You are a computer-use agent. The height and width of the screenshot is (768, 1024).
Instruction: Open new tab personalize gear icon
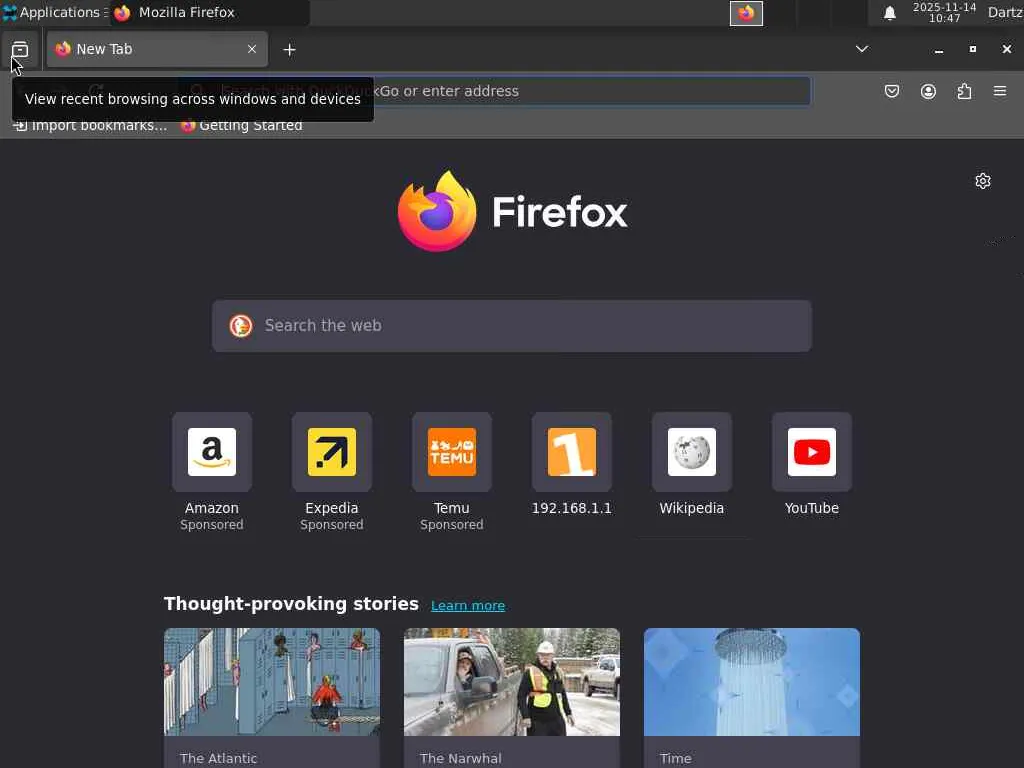click(983, 181)
